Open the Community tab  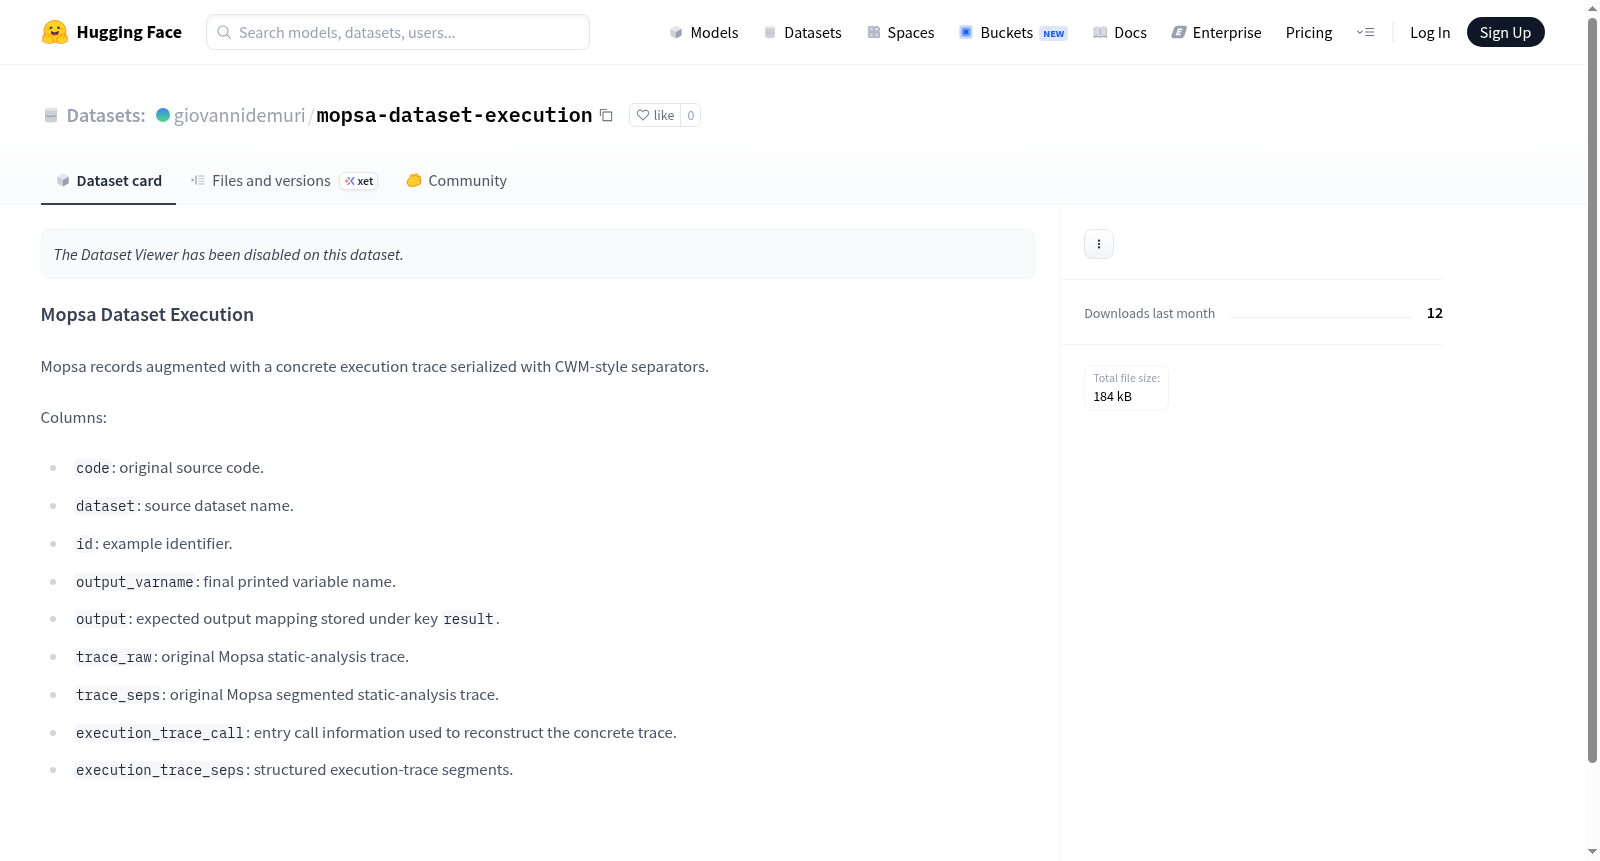click(457, 181)
